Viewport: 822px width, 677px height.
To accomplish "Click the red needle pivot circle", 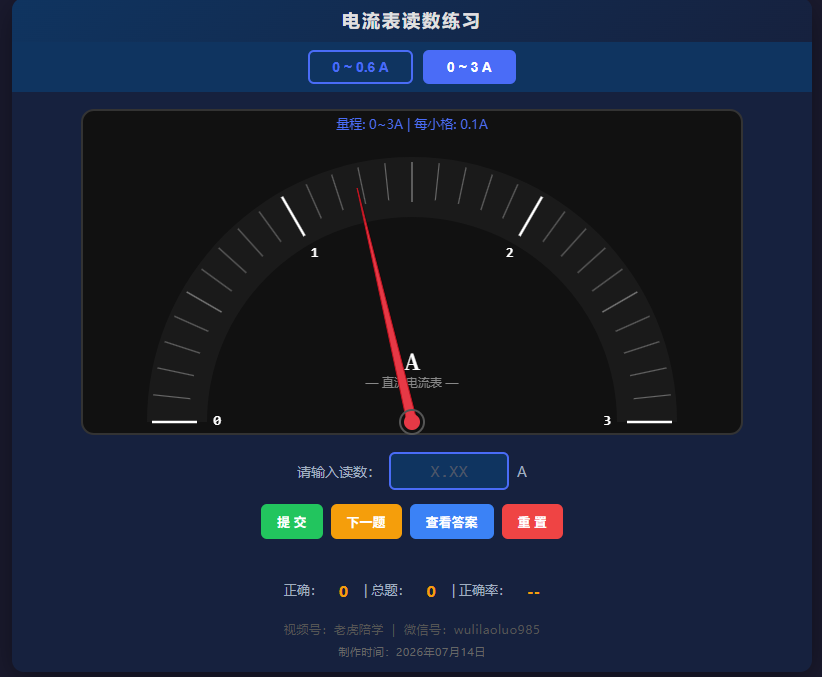I will click(412, 422).
